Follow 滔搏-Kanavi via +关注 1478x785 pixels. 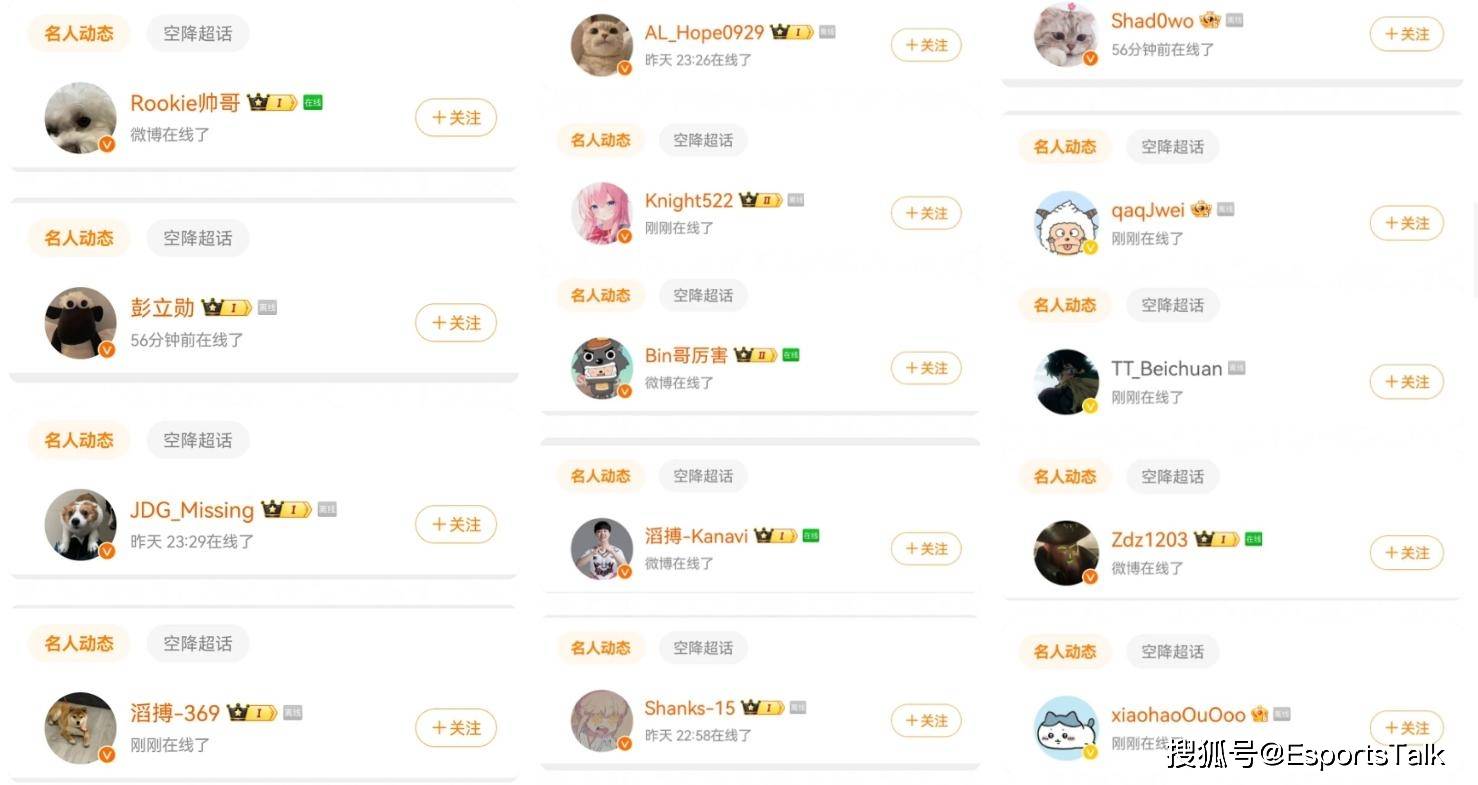click(926, 549)
